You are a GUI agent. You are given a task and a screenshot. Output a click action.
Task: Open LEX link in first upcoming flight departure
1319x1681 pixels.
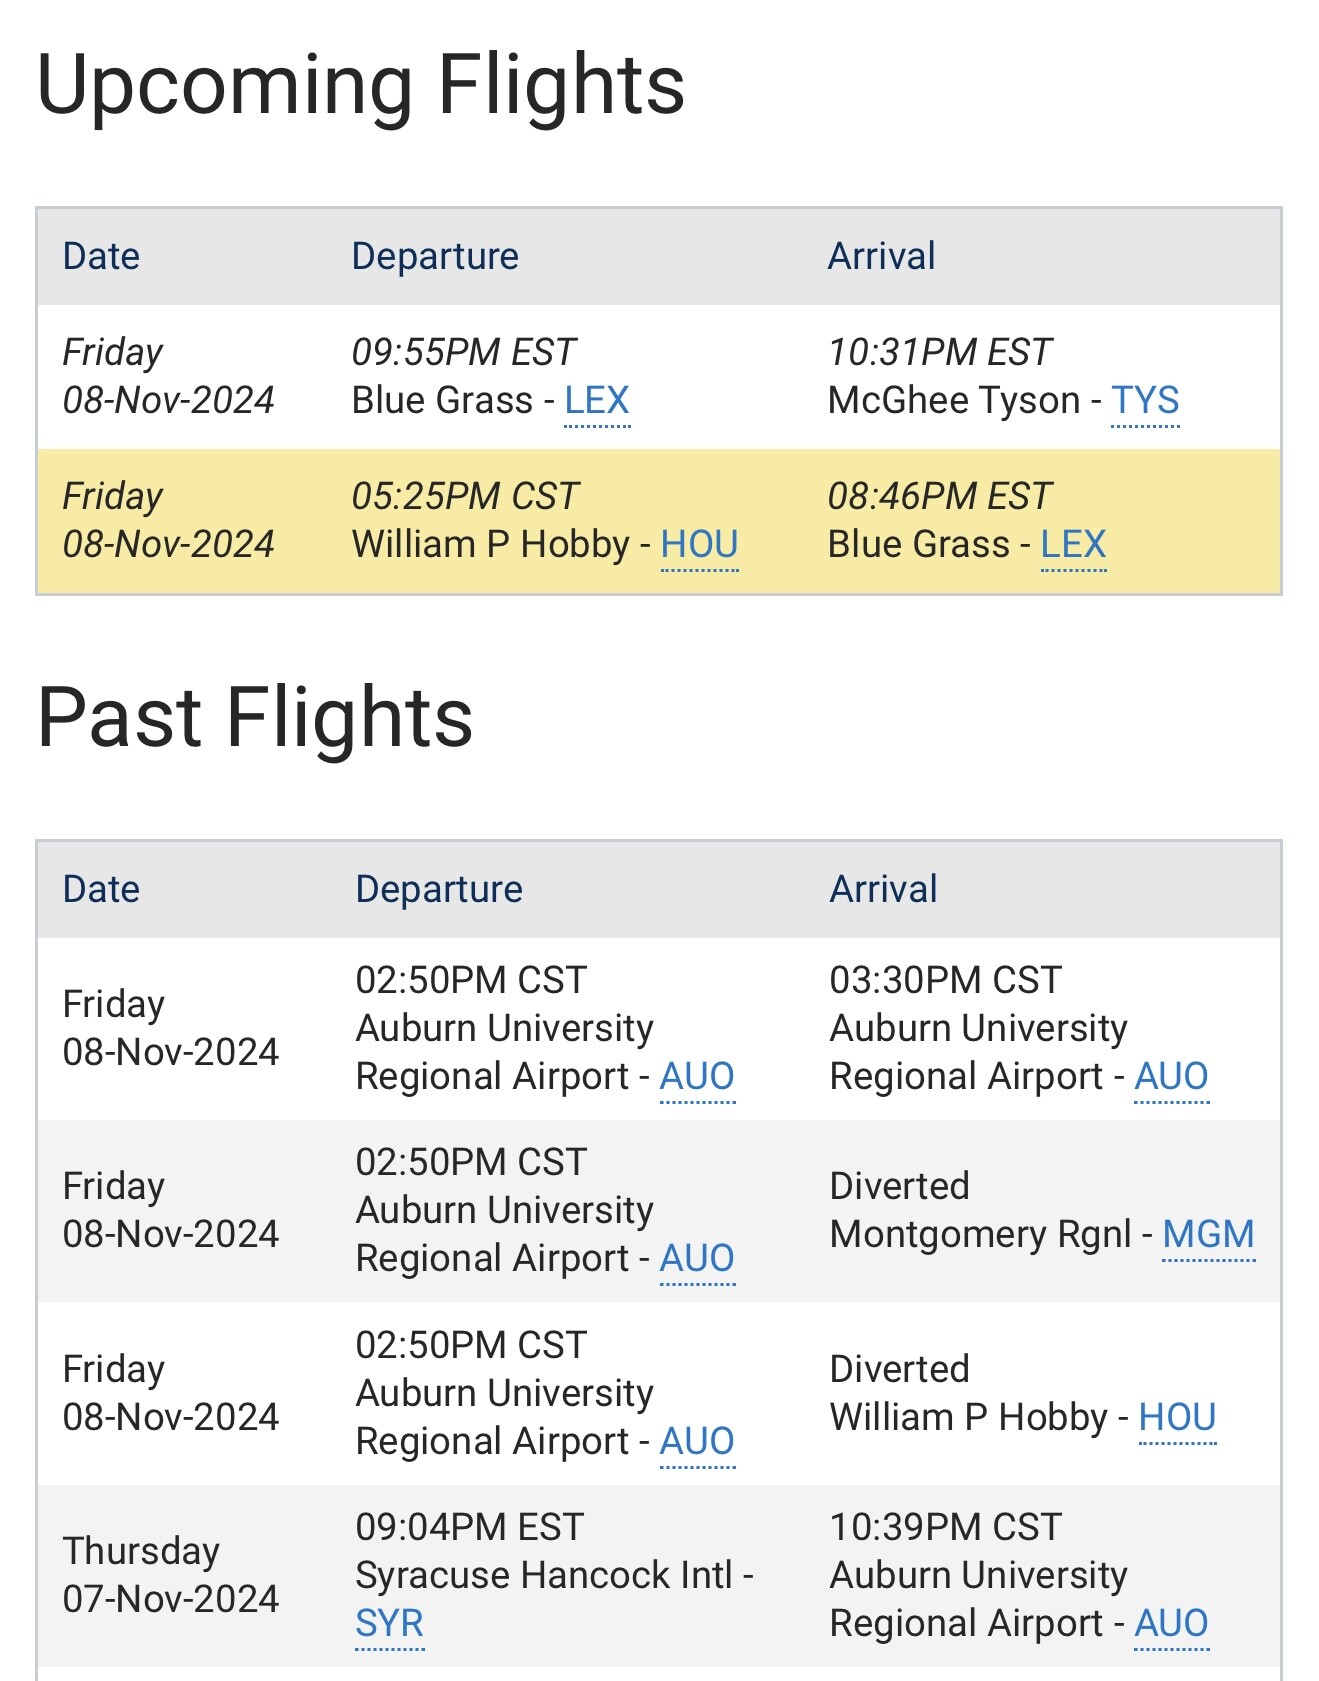[x=597, y=401]
